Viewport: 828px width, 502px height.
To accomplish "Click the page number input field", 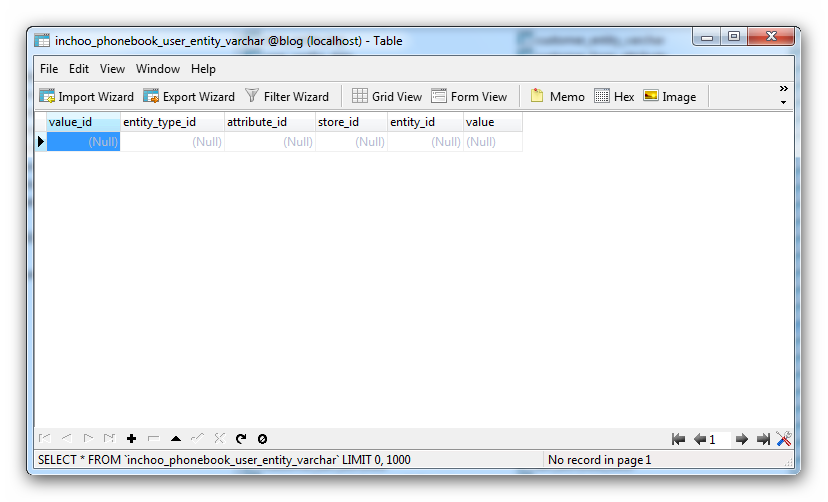I will click(719, 439).
